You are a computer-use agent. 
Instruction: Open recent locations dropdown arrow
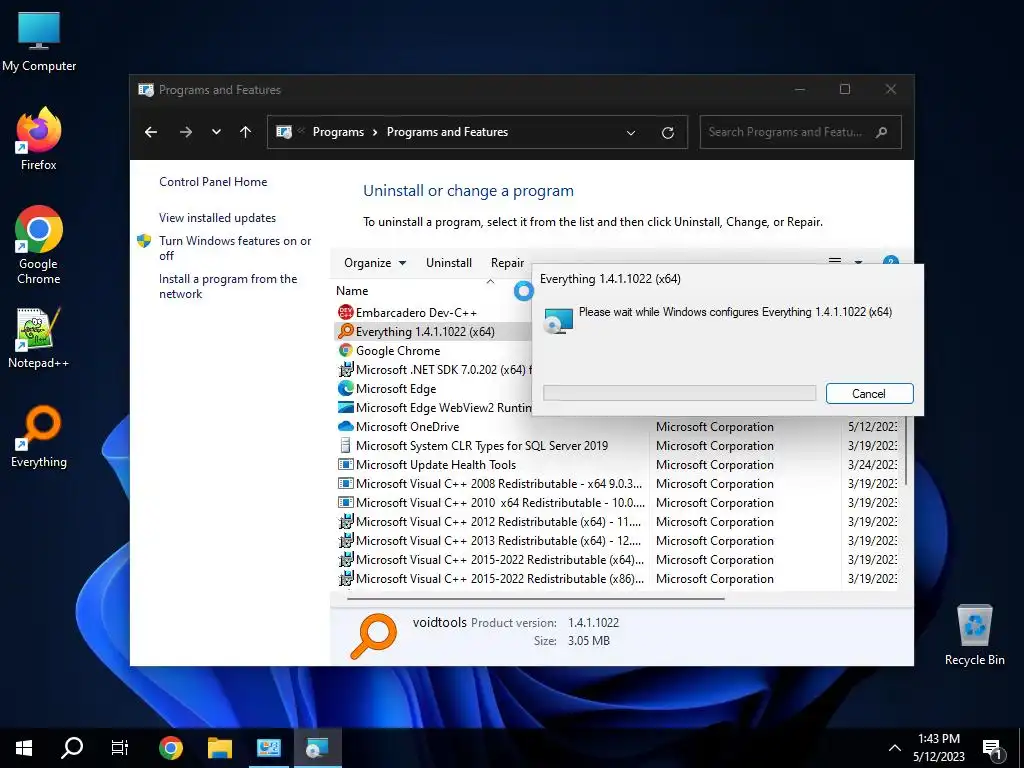216,132
